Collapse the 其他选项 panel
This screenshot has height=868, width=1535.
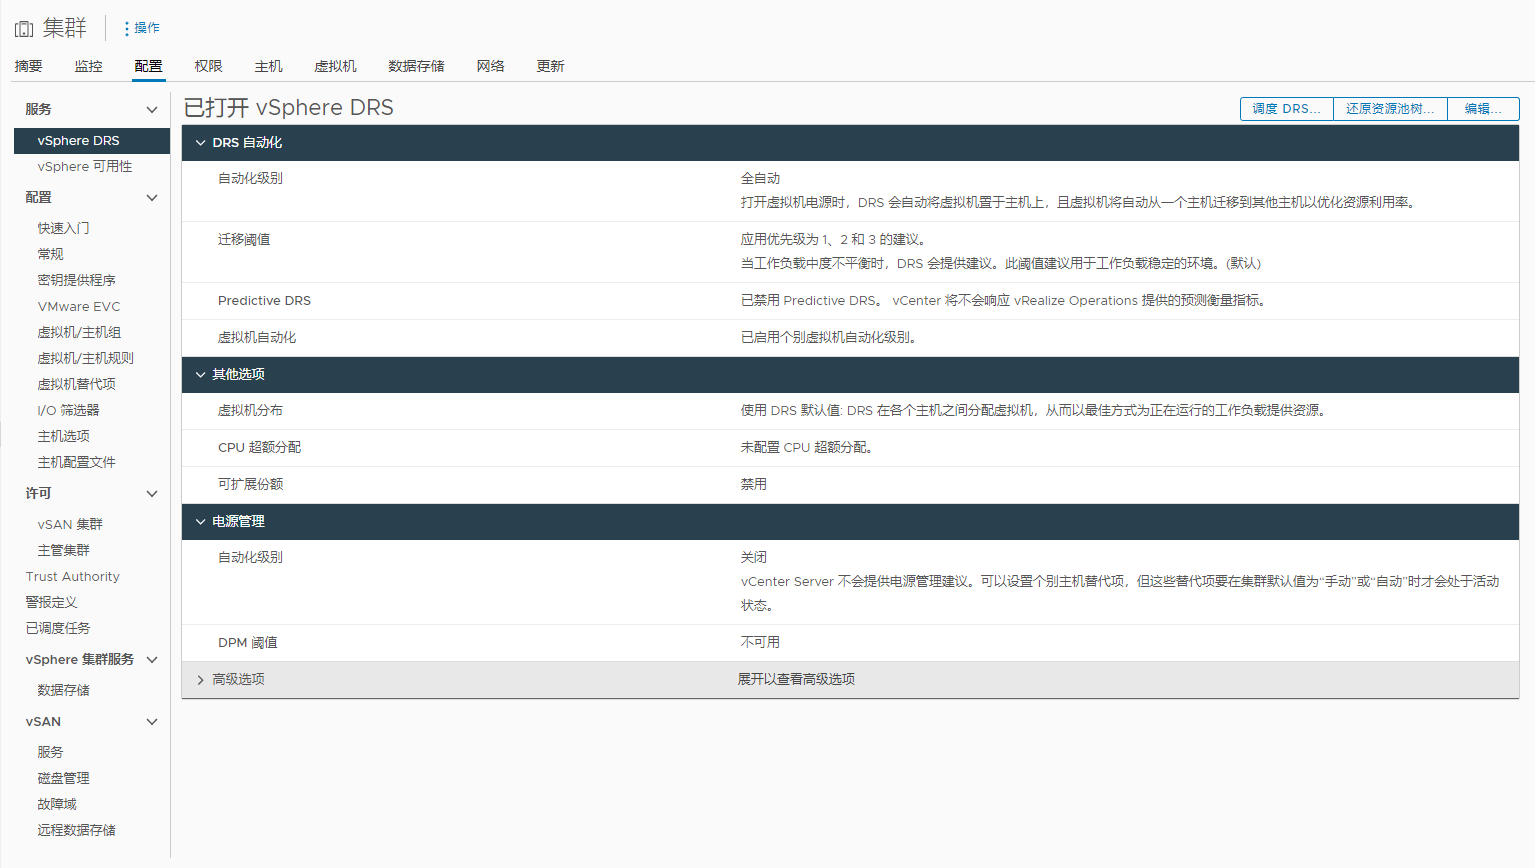(200, 374)
